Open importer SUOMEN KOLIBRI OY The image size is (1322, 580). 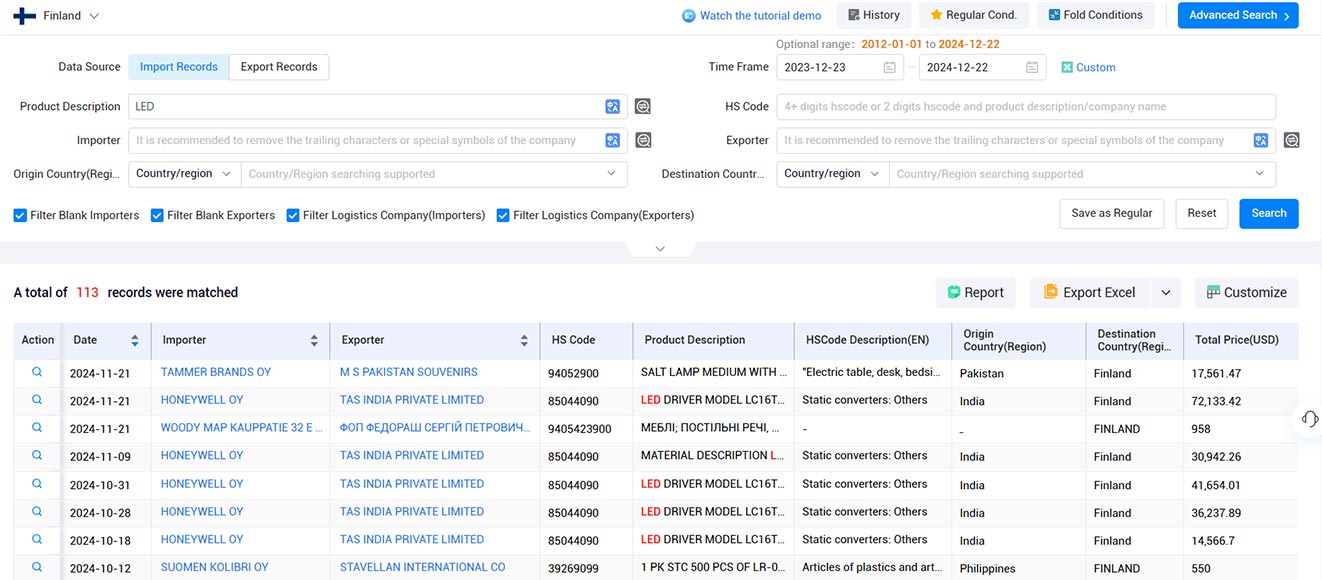pyautogui.click(x=215, y=567)
